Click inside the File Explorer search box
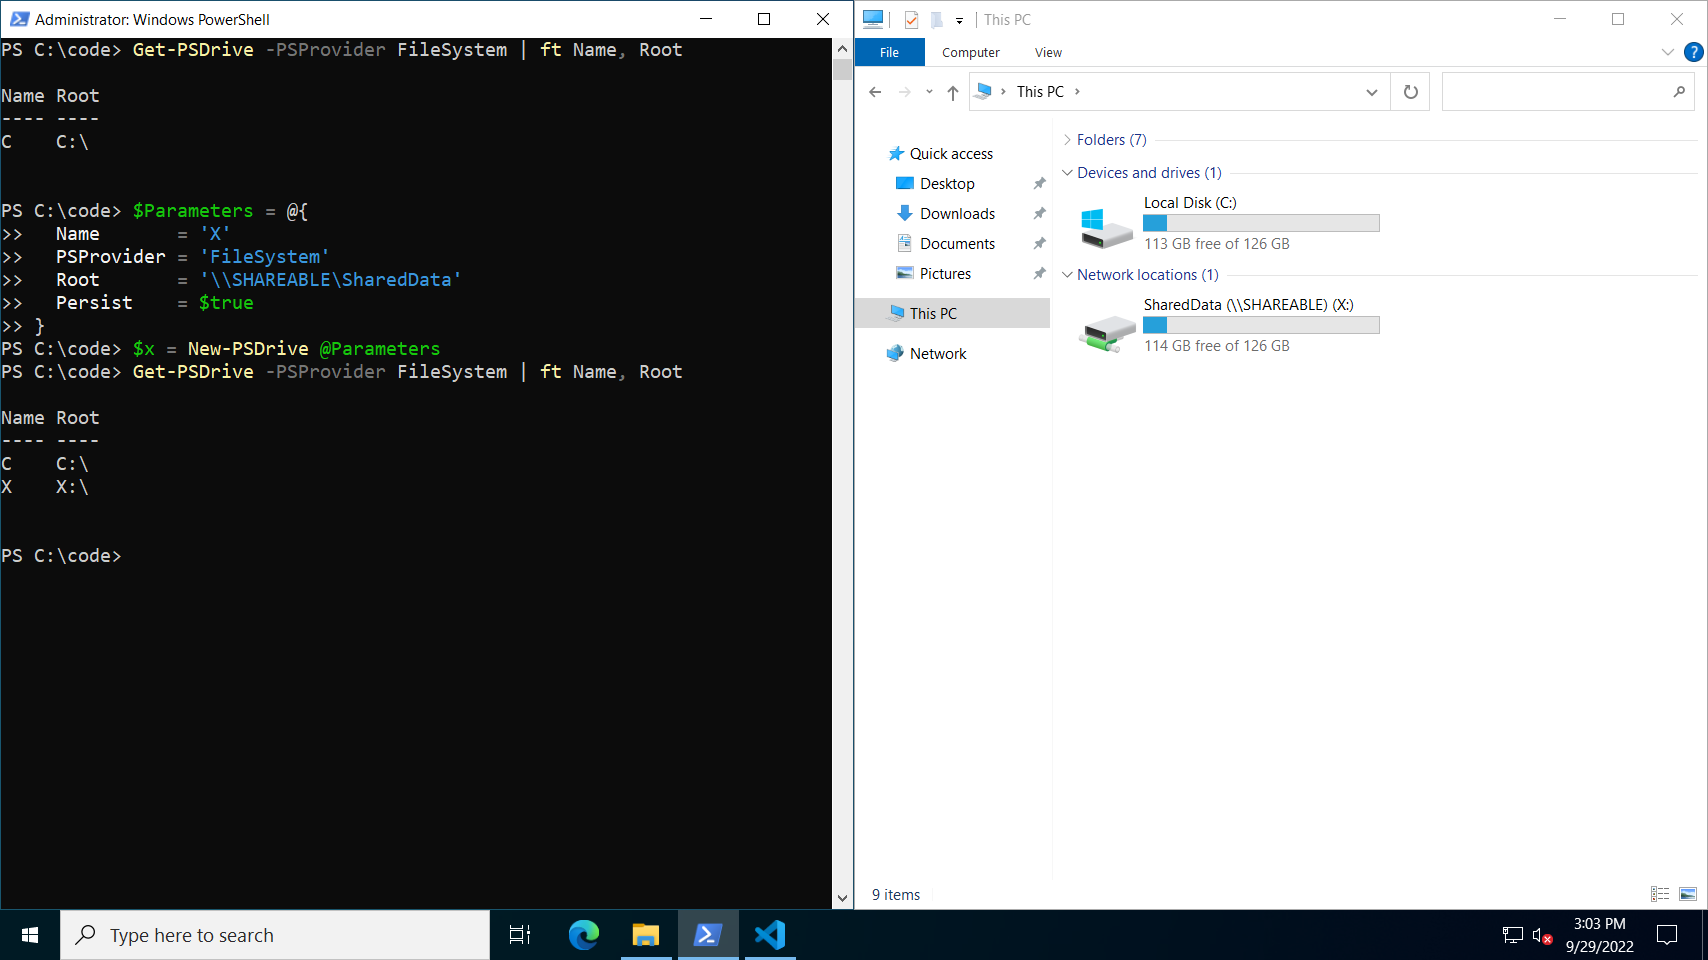This screenshot has width=1708, height=960. [1560, 91]
